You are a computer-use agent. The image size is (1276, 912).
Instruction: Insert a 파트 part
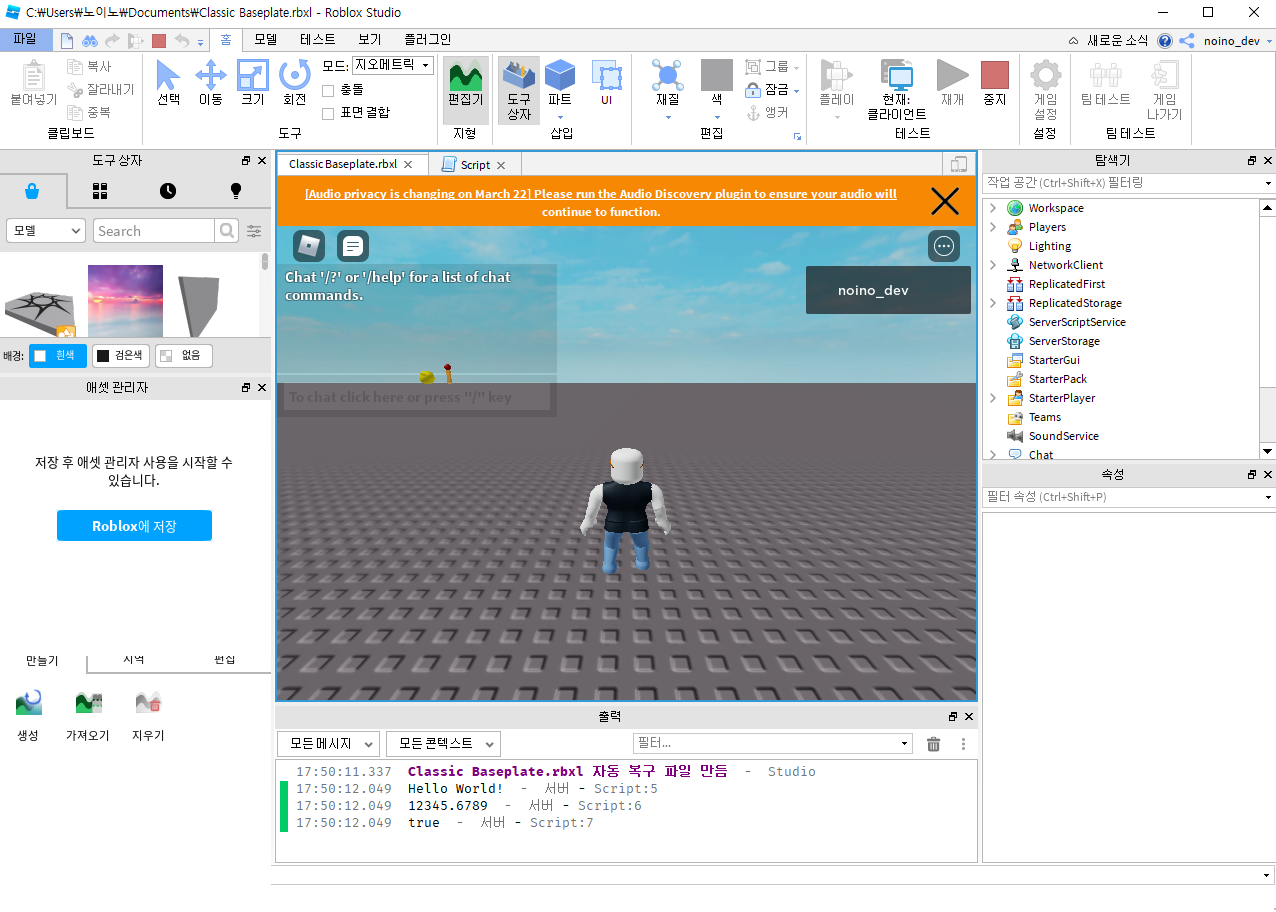pos(560,84)
